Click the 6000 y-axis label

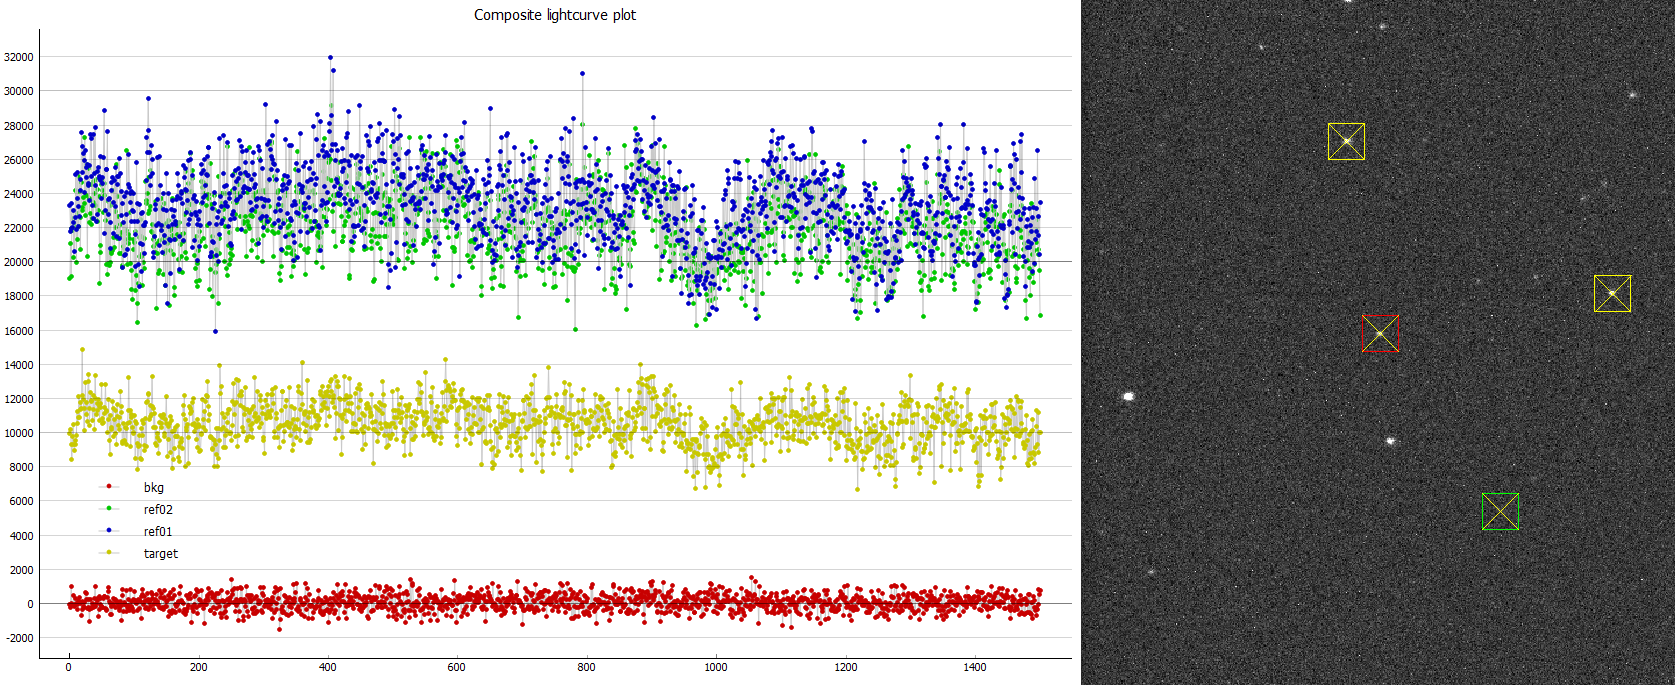pyautogui.click(x=22, y=501)
